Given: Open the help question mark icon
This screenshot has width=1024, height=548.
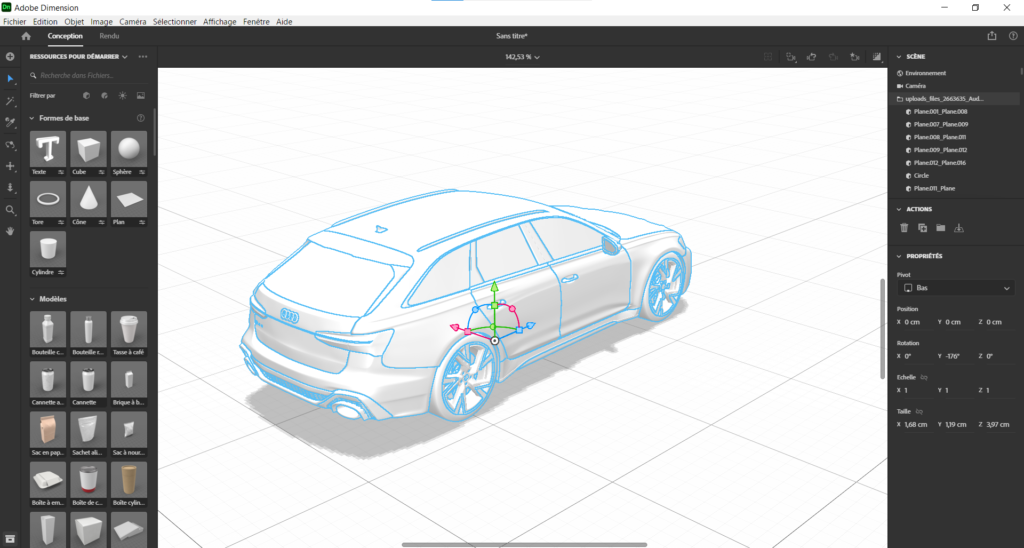Looking at the screenshot, I should (x=1013, y=36).
